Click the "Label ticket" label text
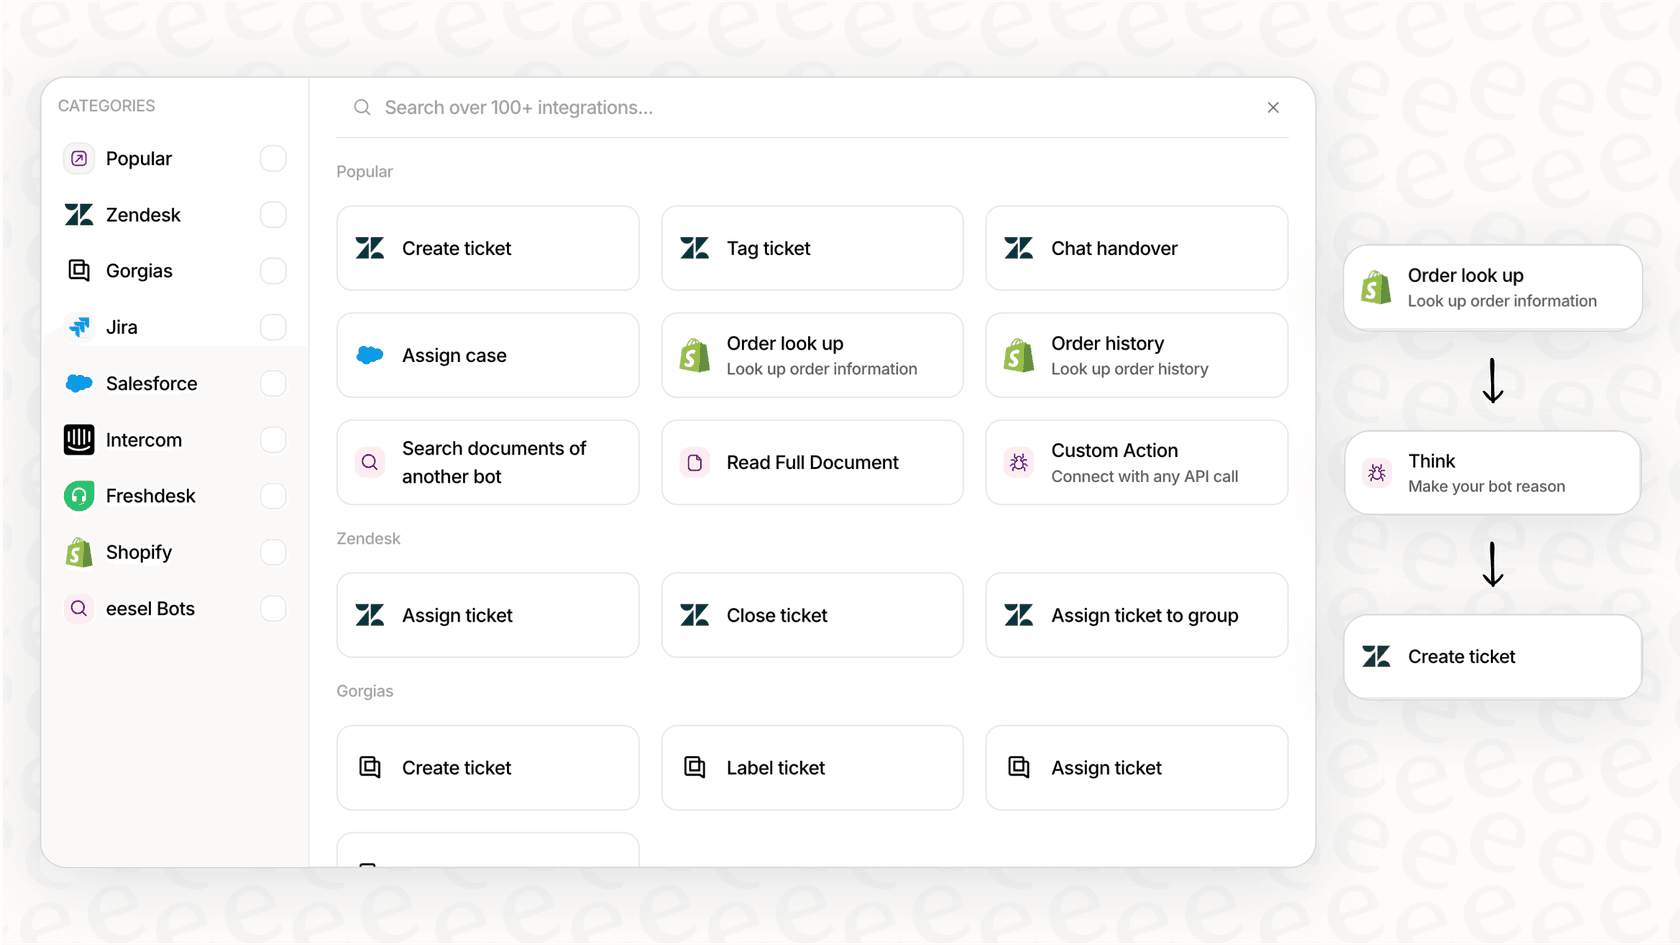Screen dimensions: 1680x945 [x=776, y=767]
